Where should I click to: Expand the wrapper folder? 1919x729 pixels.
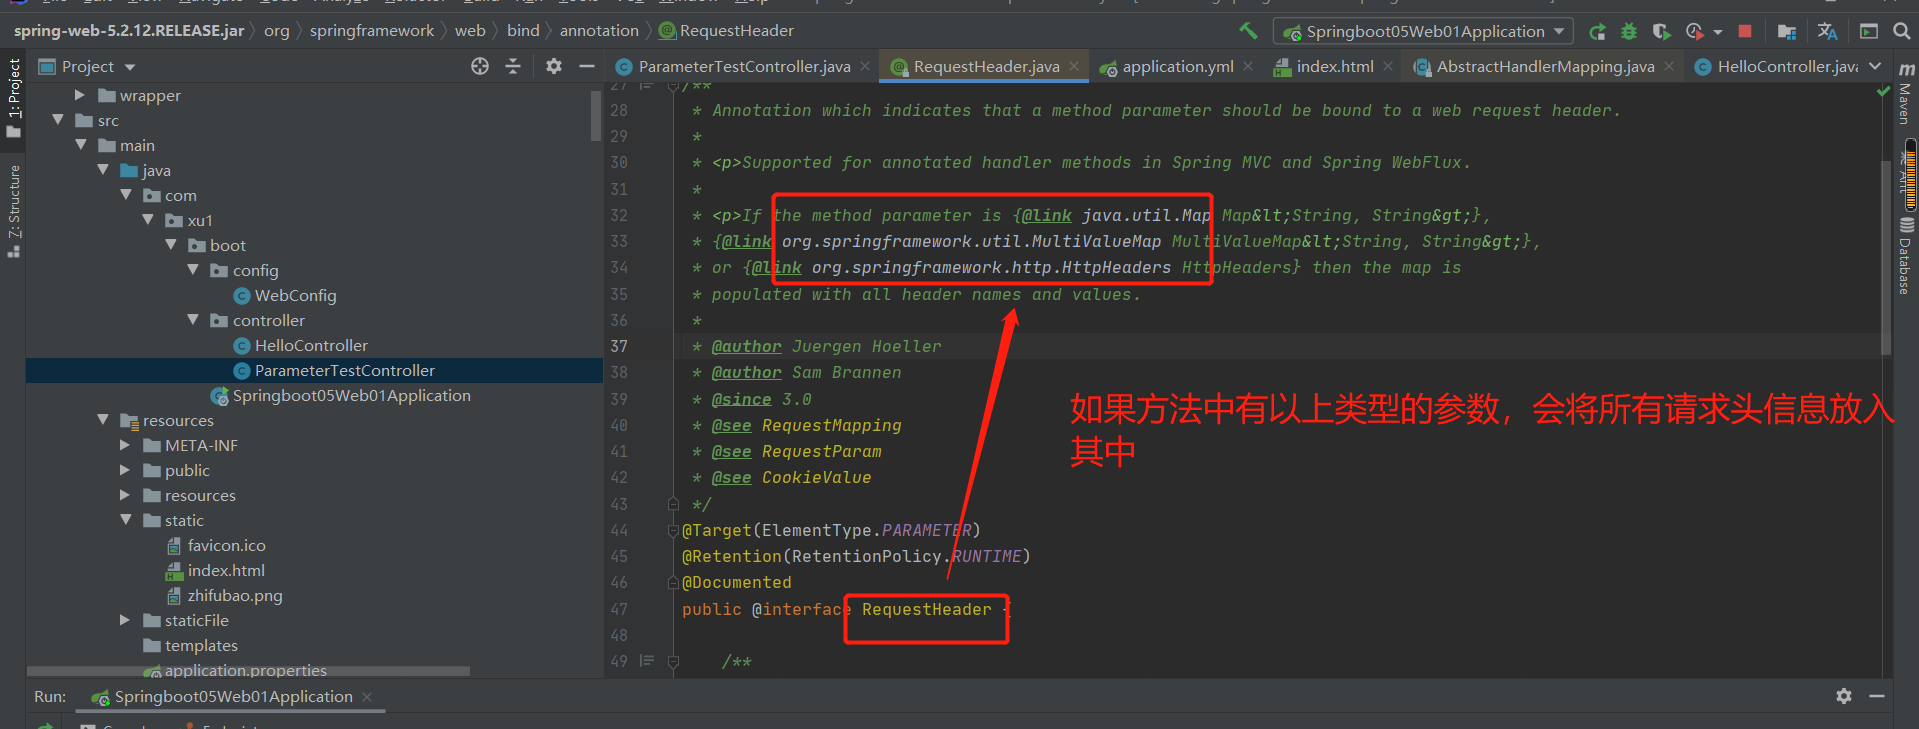coord(80,95)
